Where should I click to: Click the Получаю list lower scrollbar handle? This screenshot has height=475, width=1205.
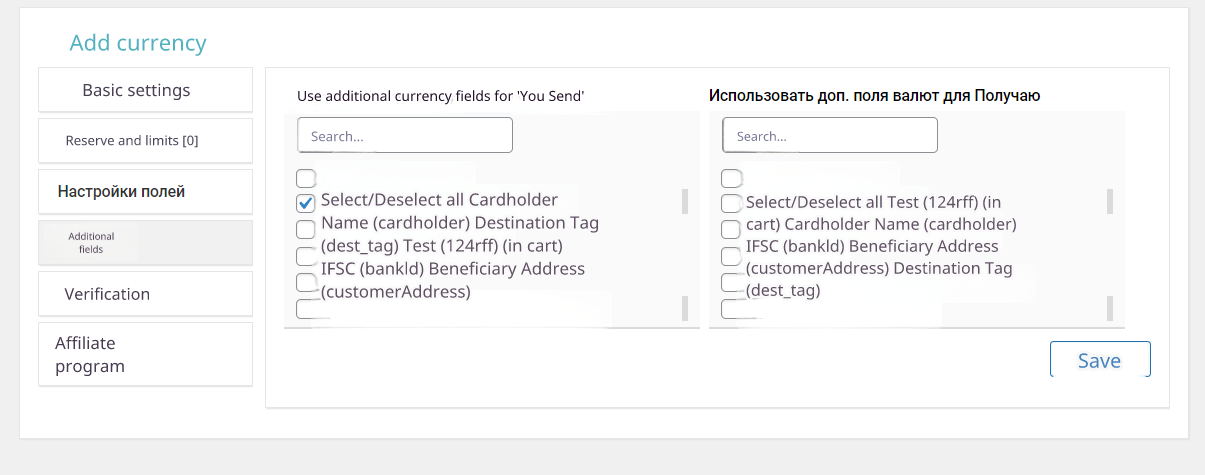coord(1110,308)
